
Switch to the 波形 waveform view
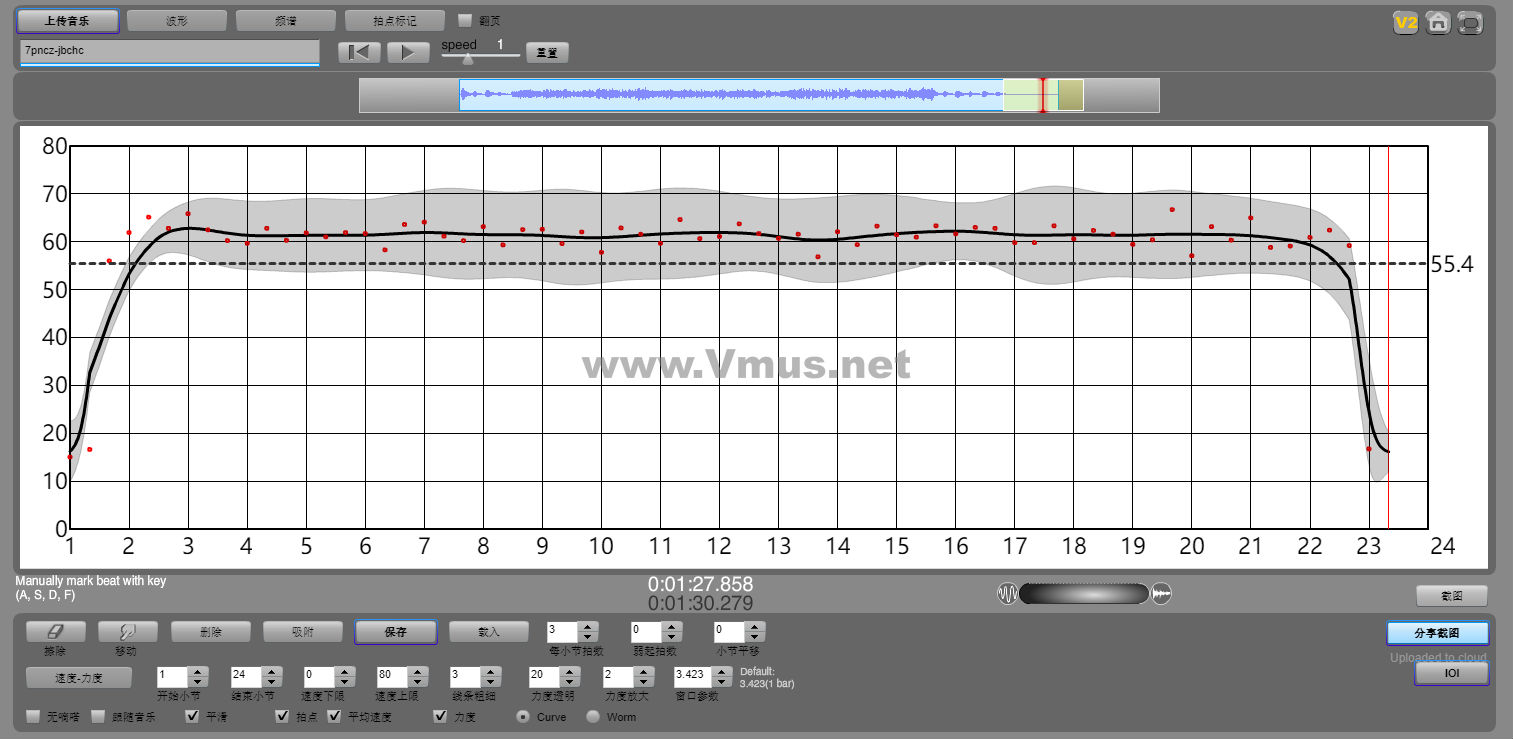point(177,20)
